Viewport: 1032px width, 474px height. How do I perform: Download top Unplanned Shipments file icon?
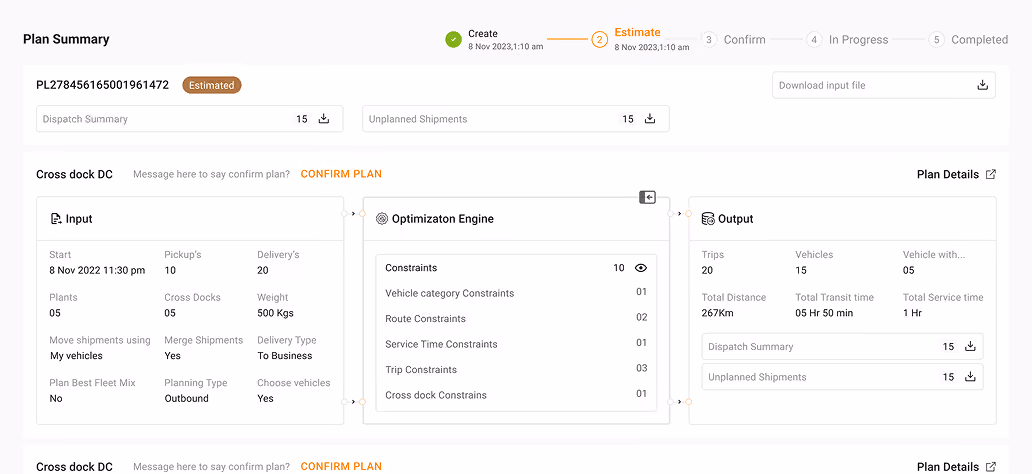point(650,119)
